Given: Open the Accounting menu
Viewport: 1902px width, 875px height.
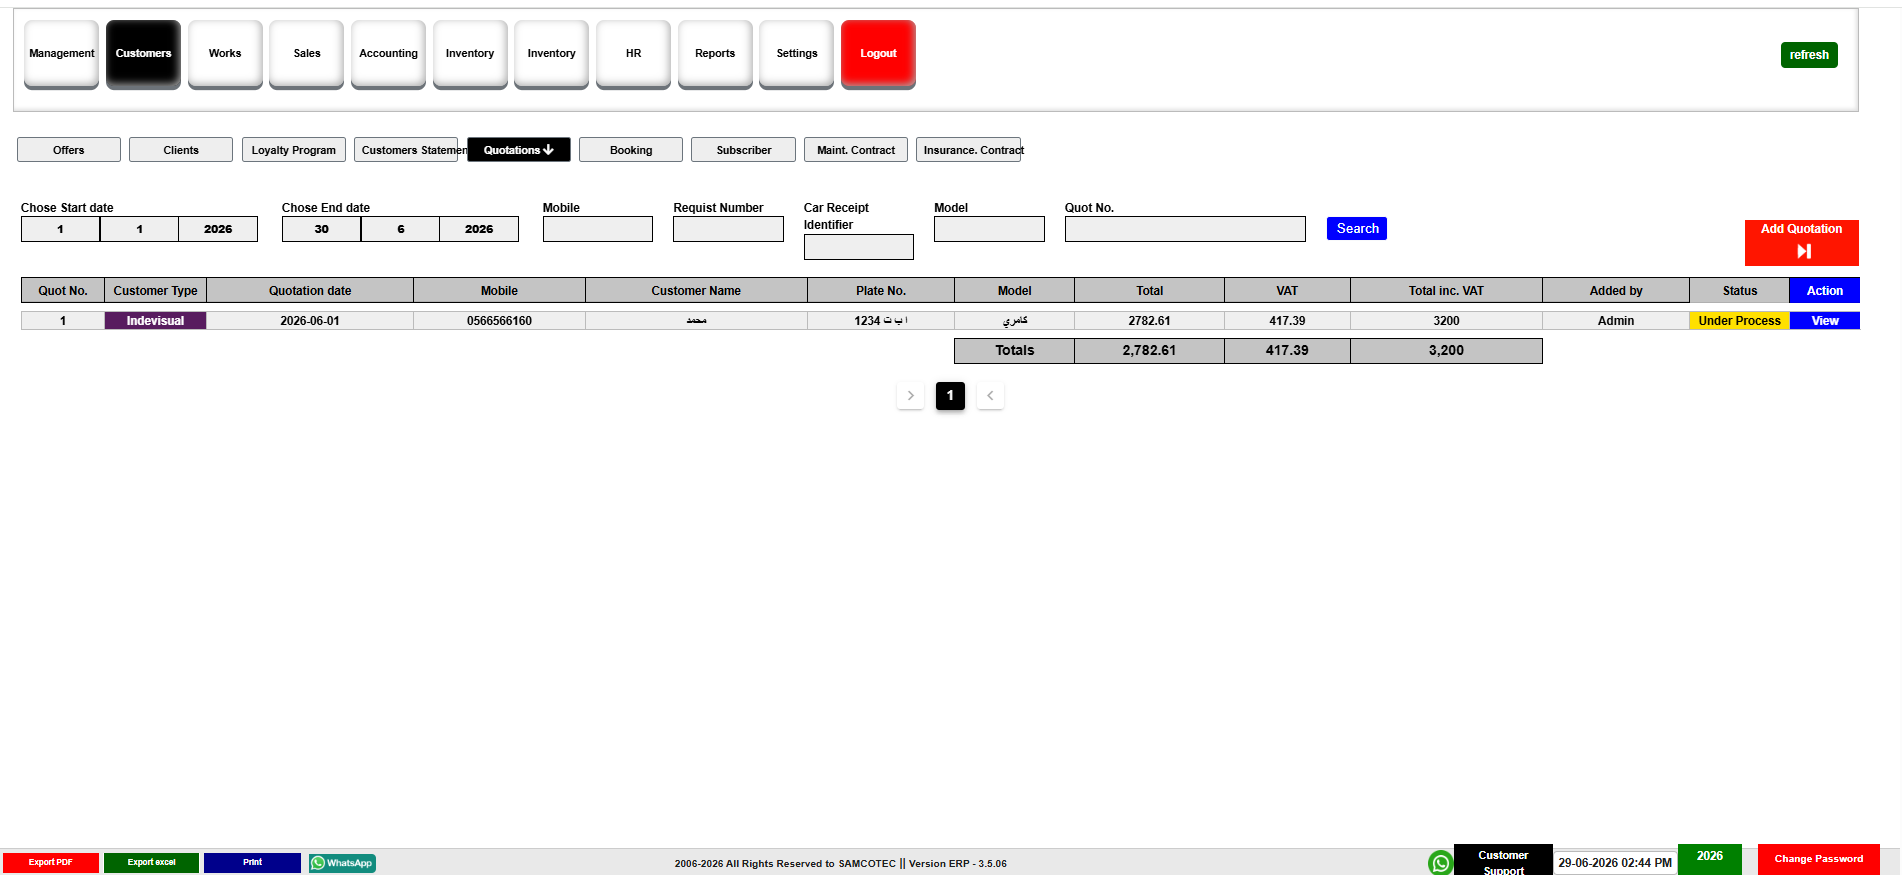Looking at the screenshot, I should click(388, 54).
